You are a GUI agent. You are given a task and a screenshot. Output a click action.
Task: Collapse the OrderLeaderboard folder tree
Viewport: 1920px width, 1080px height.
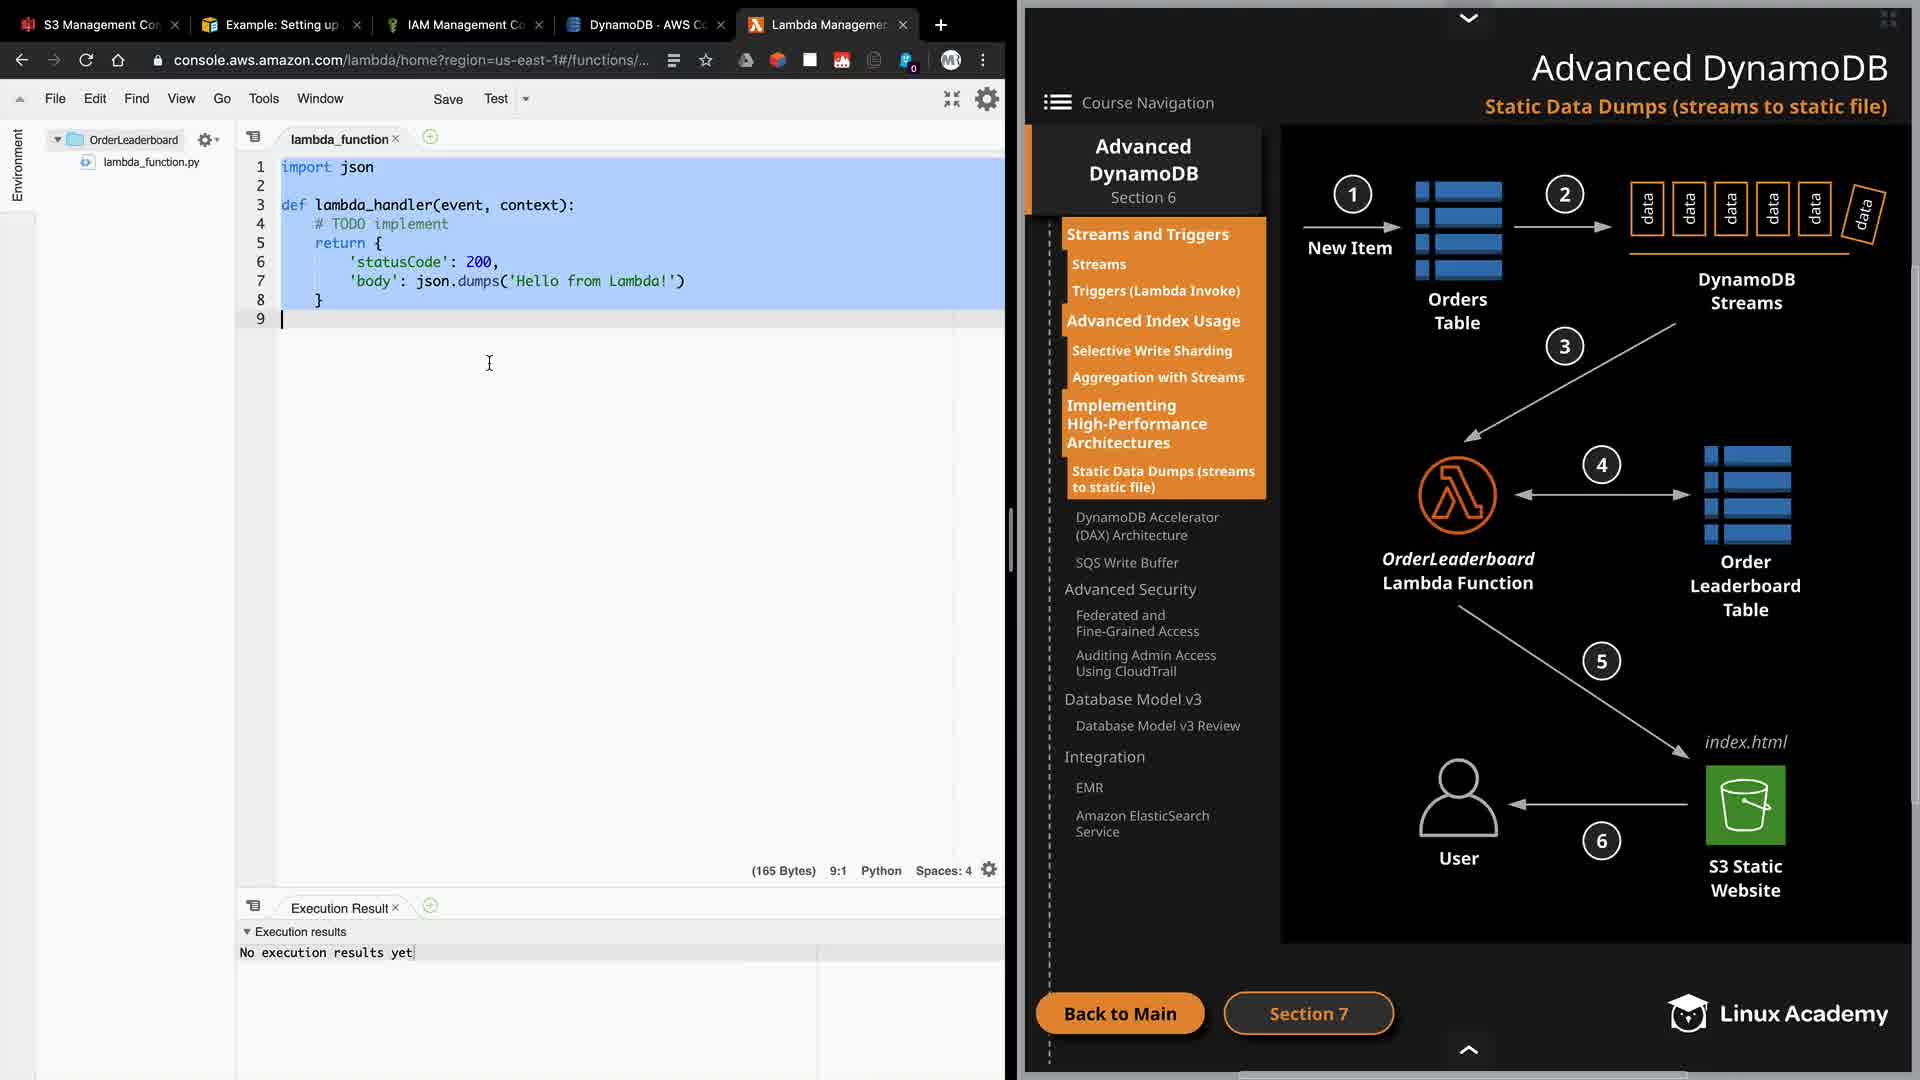click(x=58, y=140)
